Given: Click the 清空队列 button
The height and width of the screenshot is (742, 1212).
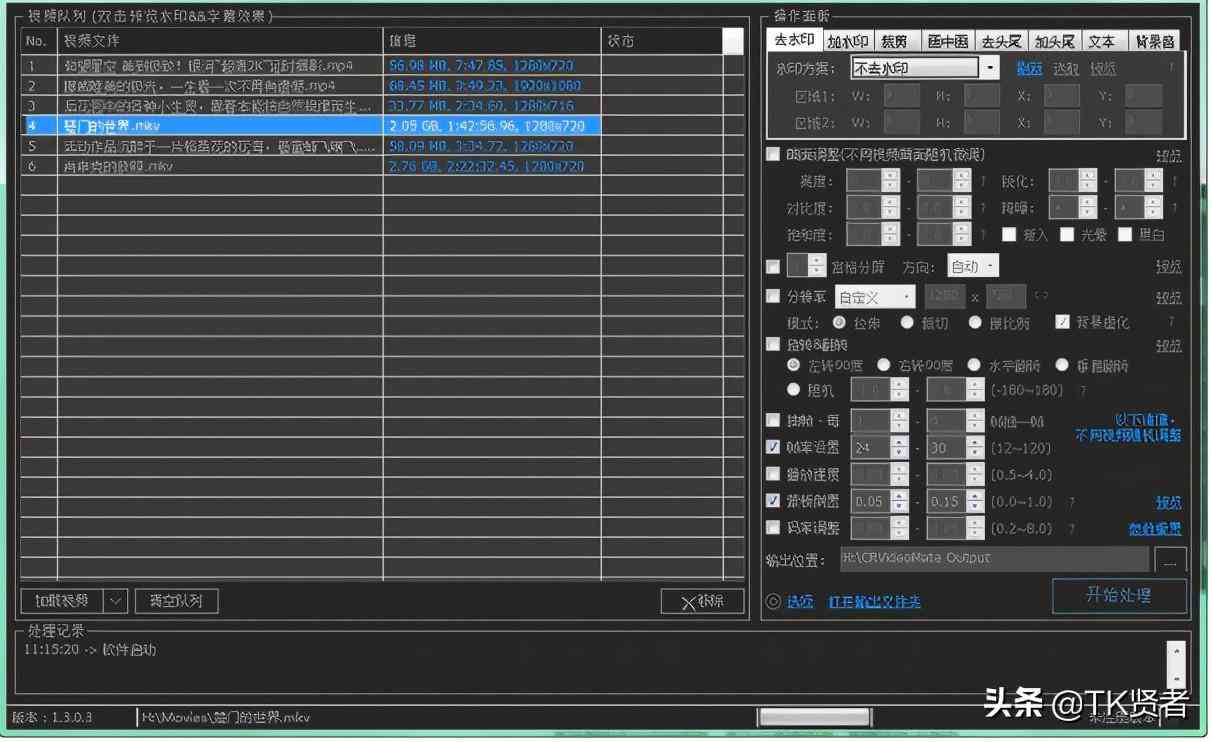Looking at the screenshot, I should [176, 601].
